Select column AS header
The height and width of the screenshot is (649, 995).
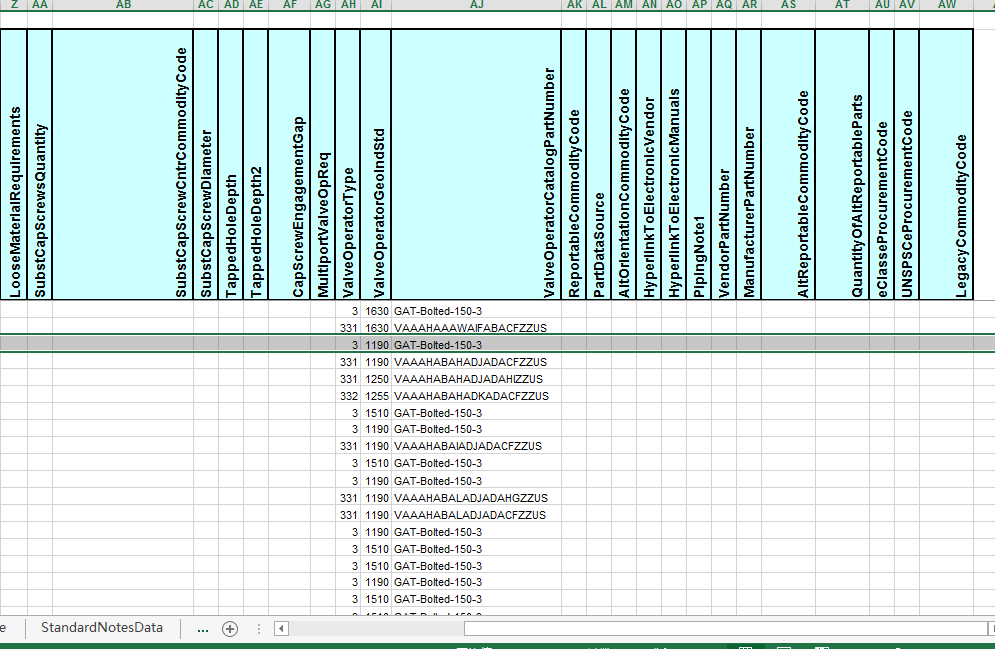pyautogui.click(x=788, y=4)
